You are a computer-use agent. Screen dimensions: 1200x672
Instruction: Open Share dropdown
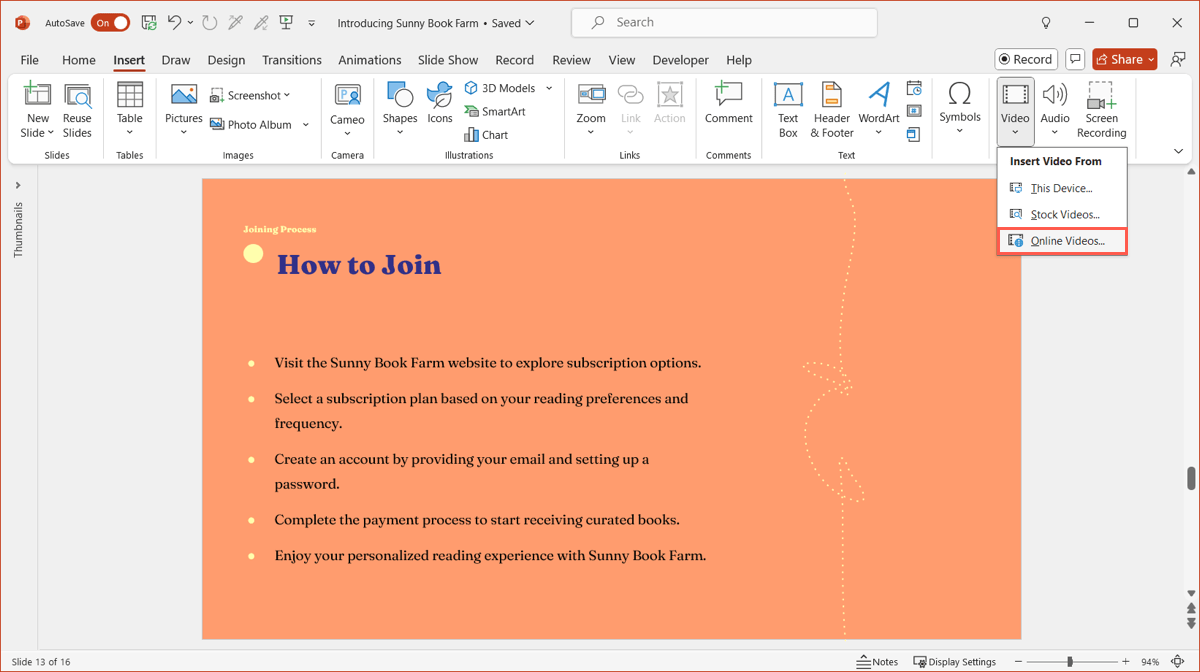tap(1125, 59)
